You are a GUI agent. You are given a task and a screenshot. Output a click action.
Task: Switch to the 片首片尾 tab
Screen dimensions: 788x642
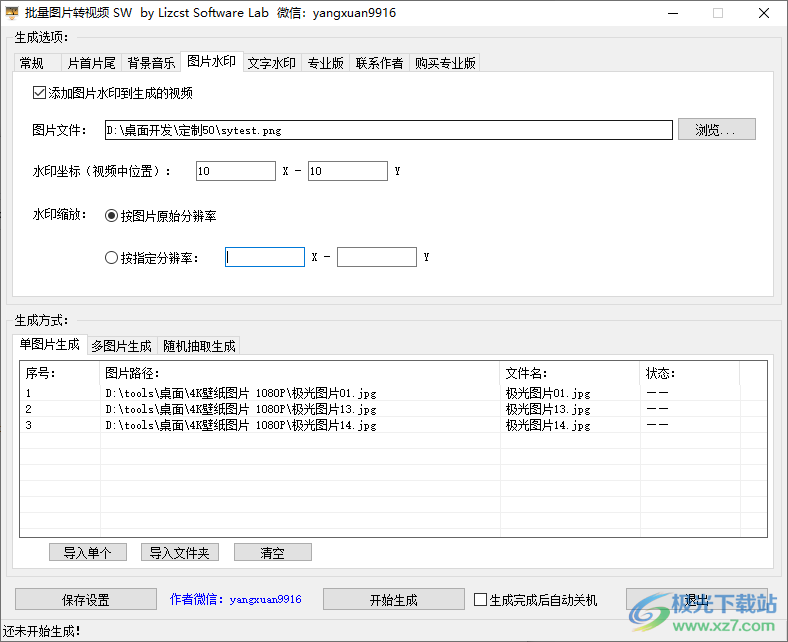pos(91,63)
